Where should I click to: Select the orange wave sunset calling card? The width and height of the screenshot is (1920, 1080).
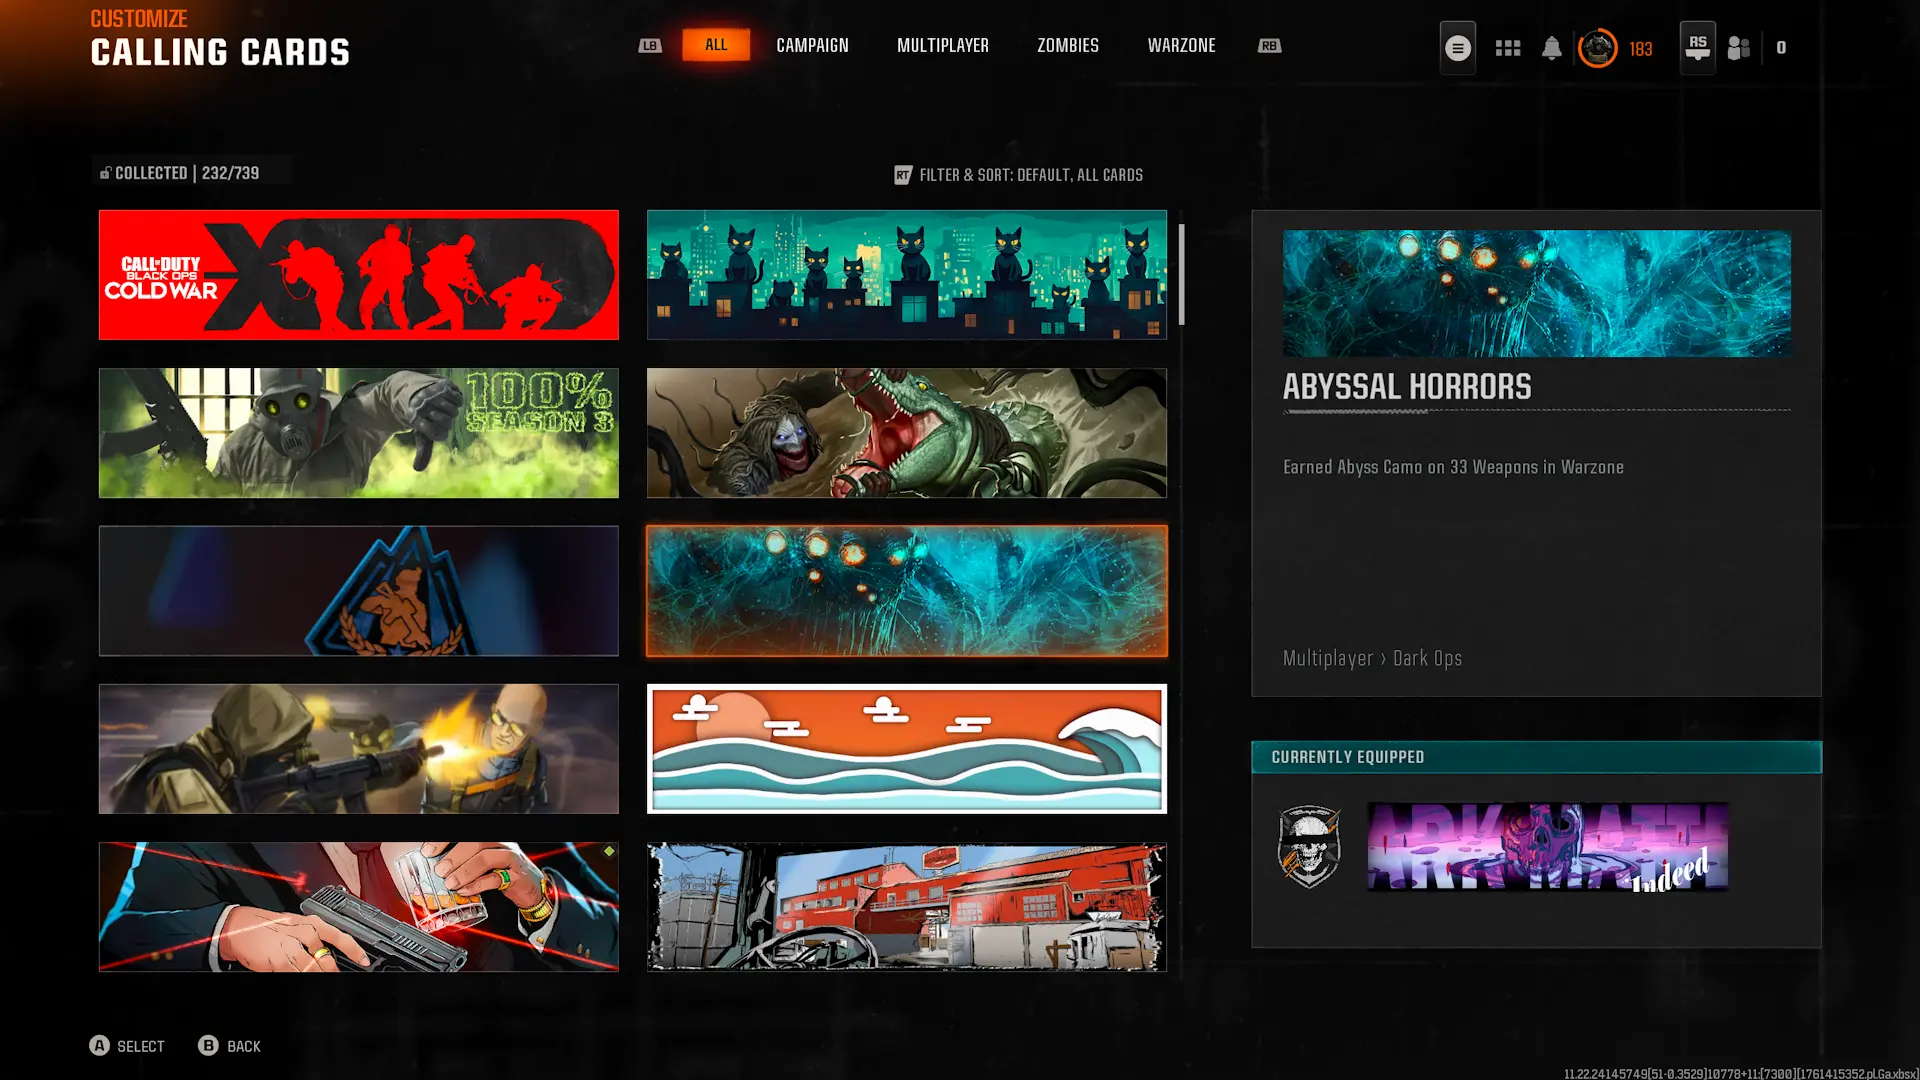pyautogui.click(x=906, y=749)
